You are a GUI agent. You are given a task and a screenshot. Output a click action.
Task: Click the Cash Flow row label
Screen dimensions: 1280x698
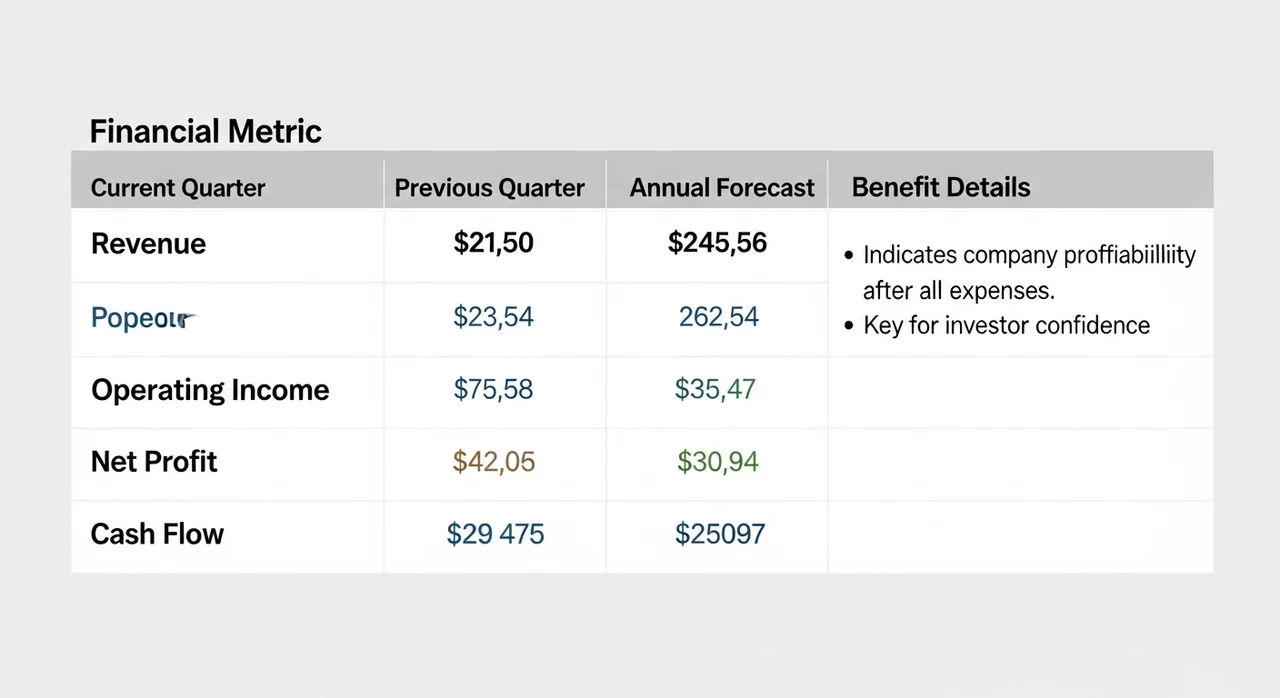pos(157,534)
